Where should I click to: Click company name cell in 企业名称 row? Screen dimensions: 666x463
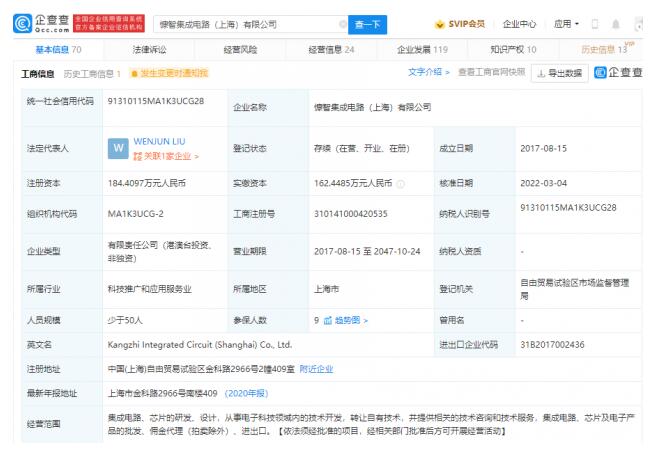(x=373, y=107)
